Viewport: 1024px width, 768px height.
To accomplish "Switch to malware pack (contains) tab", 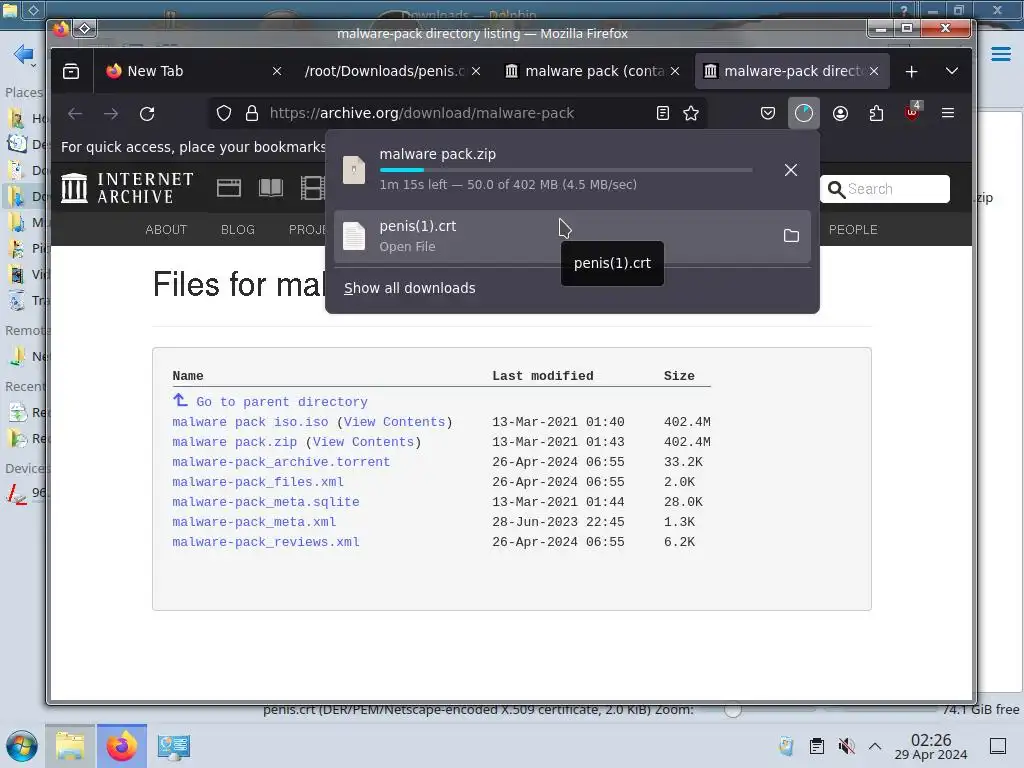I will (x=593, y=71).
